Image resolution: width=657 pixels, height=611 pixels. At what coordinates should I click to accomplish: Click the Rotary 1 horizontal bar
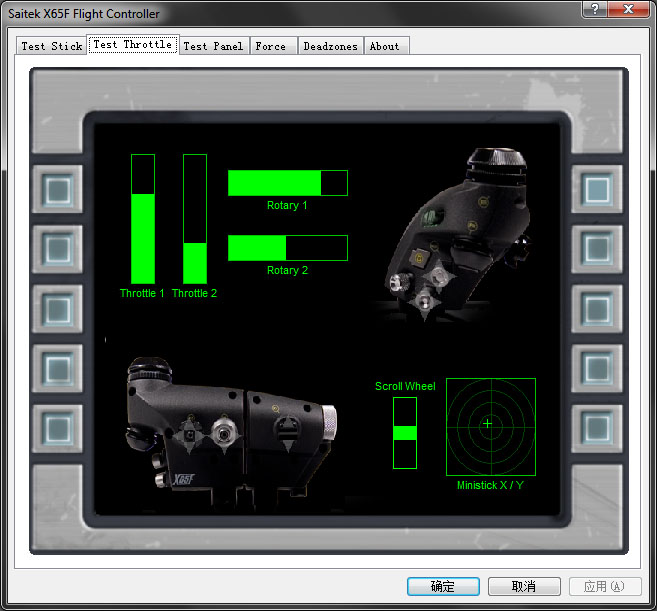(x=288, y=183)
